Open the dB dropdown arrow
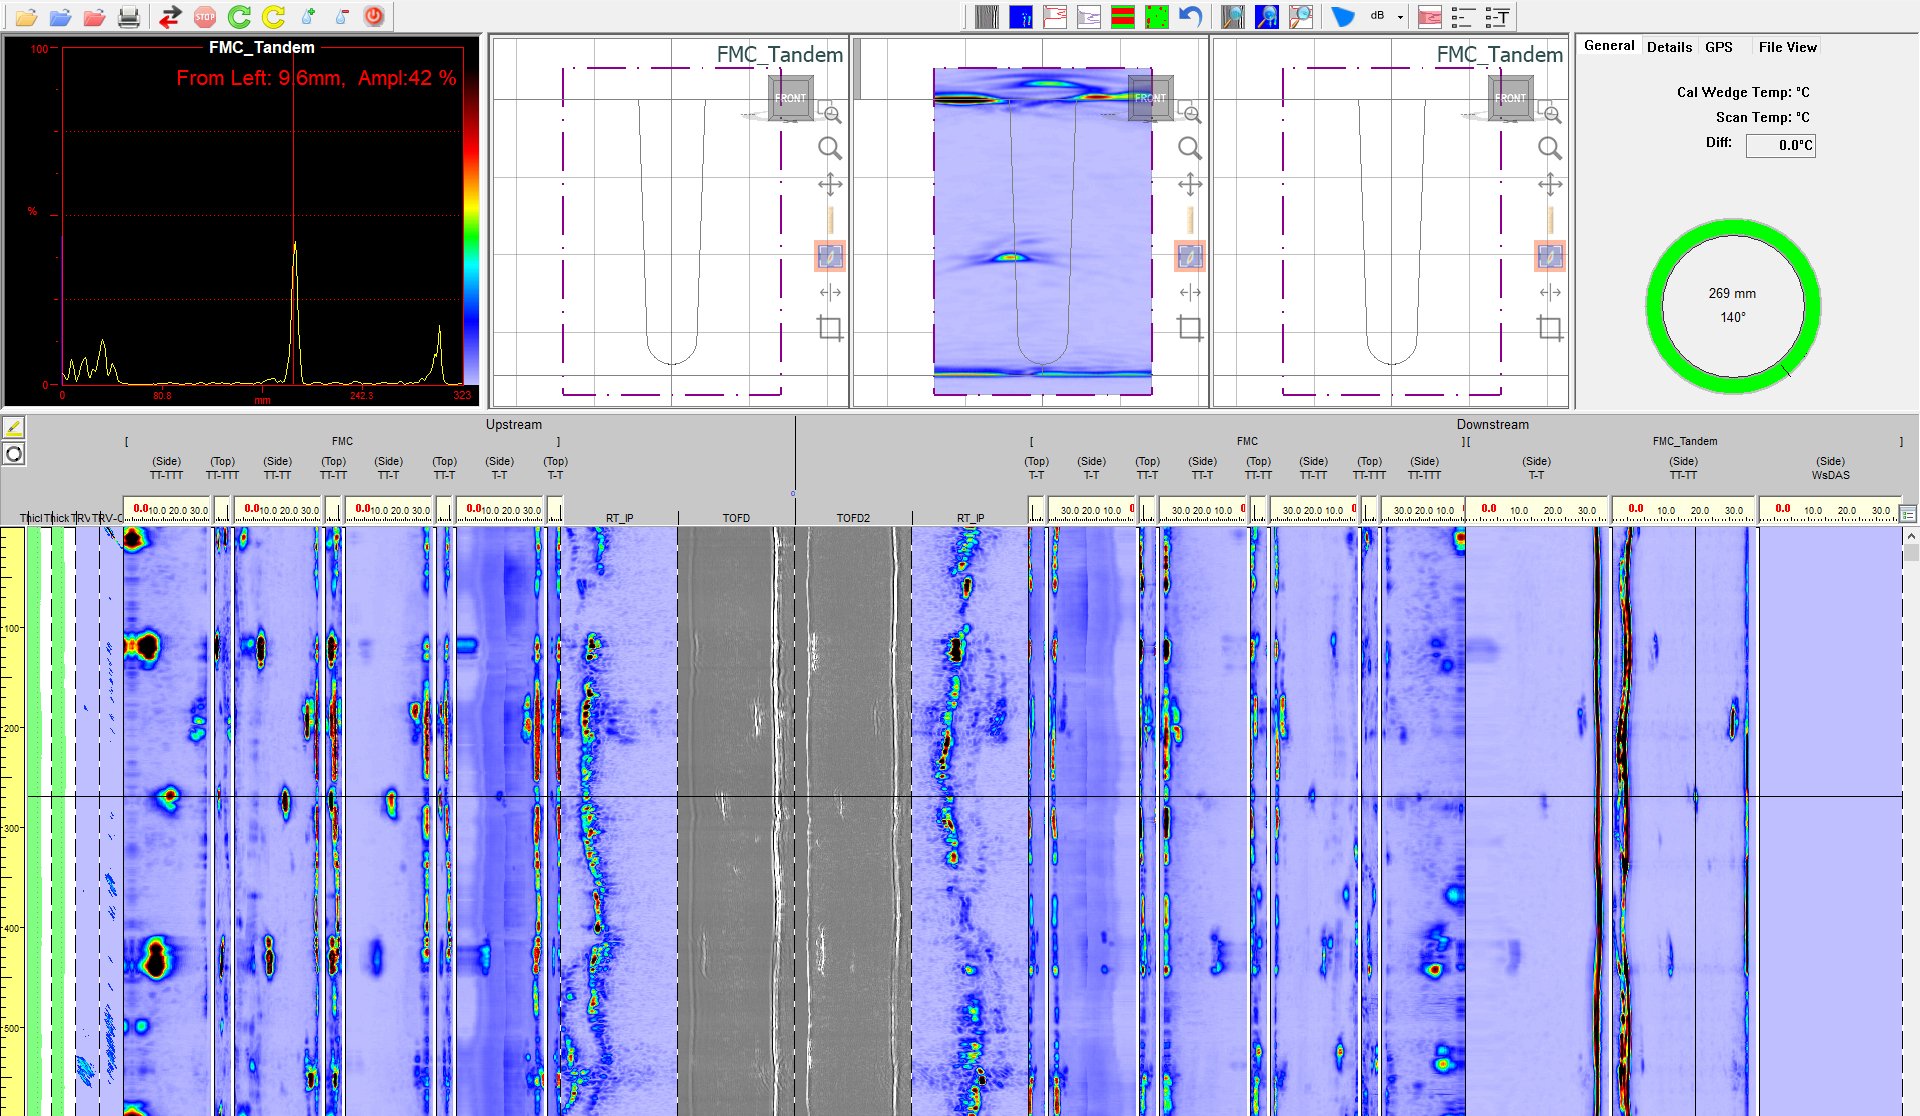1920x1116 pixels. coord(1400,16)
